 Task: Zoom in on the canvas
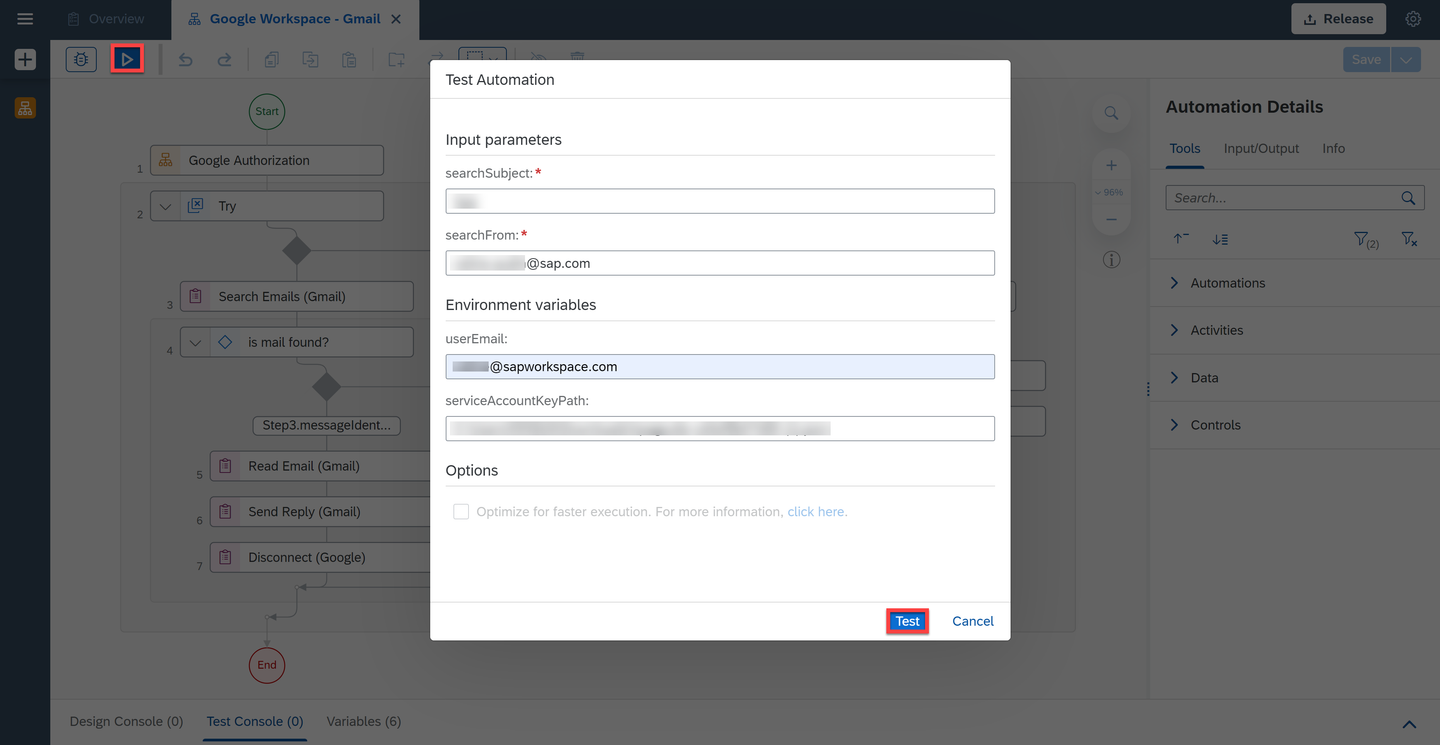pos(1111,166)
